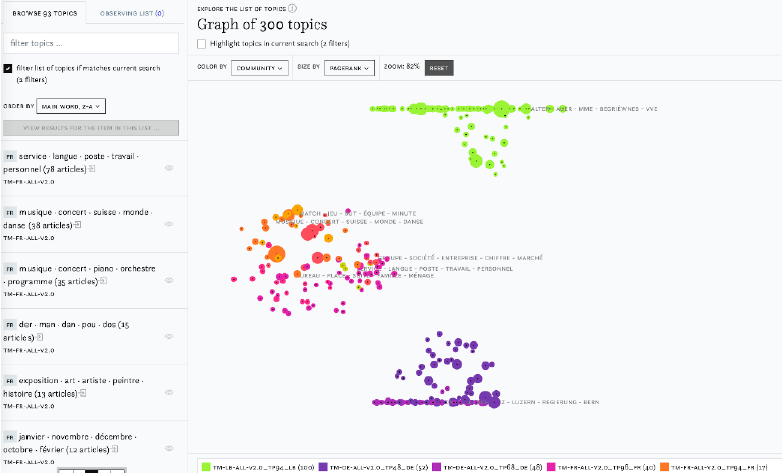Uncheck 'filter list of topics if matches current search'
Image resolution: width=783 pixels, height=473 pixels.
[8, 68]
